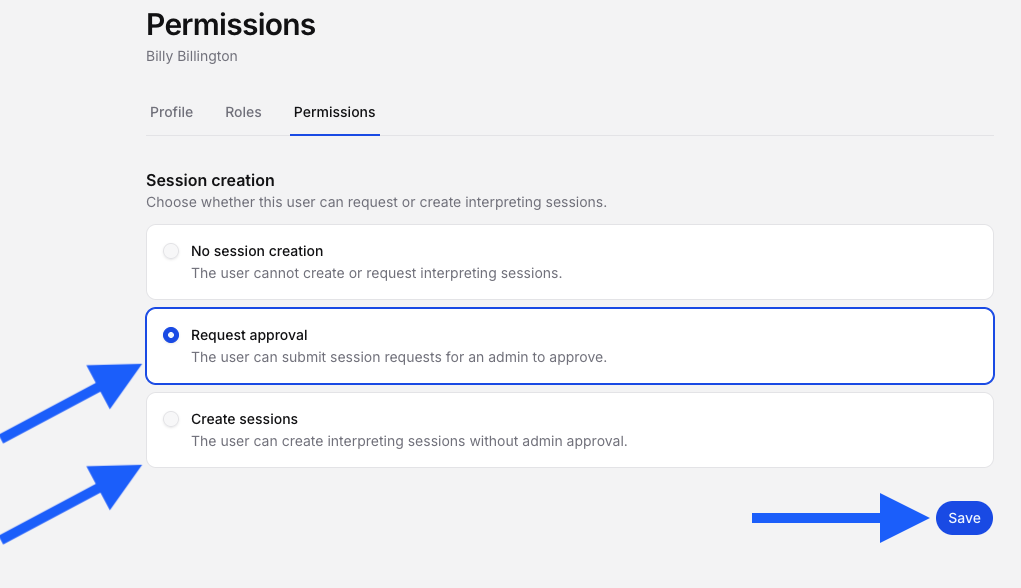
Task: Click the Session creation section heading
Action: click(x=210, y=180)
